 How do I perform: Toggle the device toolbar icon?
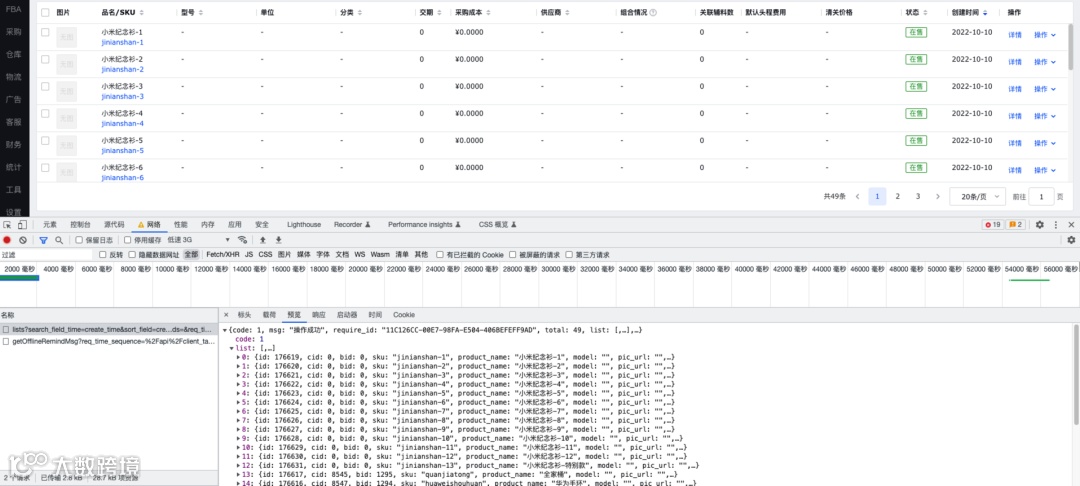tap(22, 224)
